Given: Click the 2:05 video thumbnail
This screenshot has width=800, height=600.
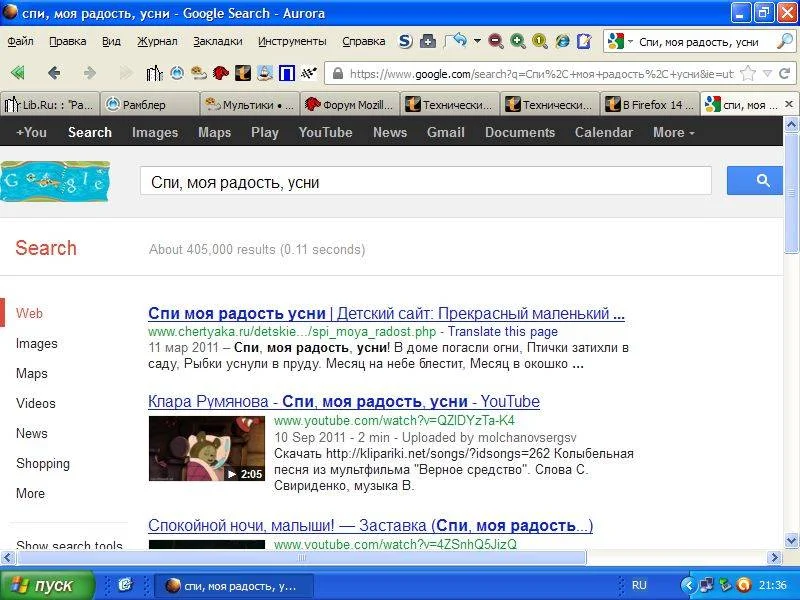Looking at the screenshot, I should click(x=207, y=448).
